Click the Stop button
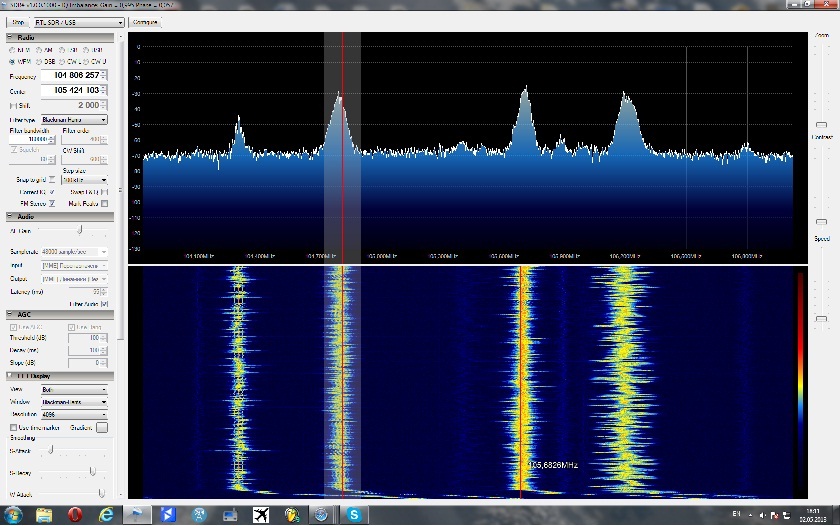The height and width of the screenshot is (526, 840). pyautogui.click(x=18, y=22)
